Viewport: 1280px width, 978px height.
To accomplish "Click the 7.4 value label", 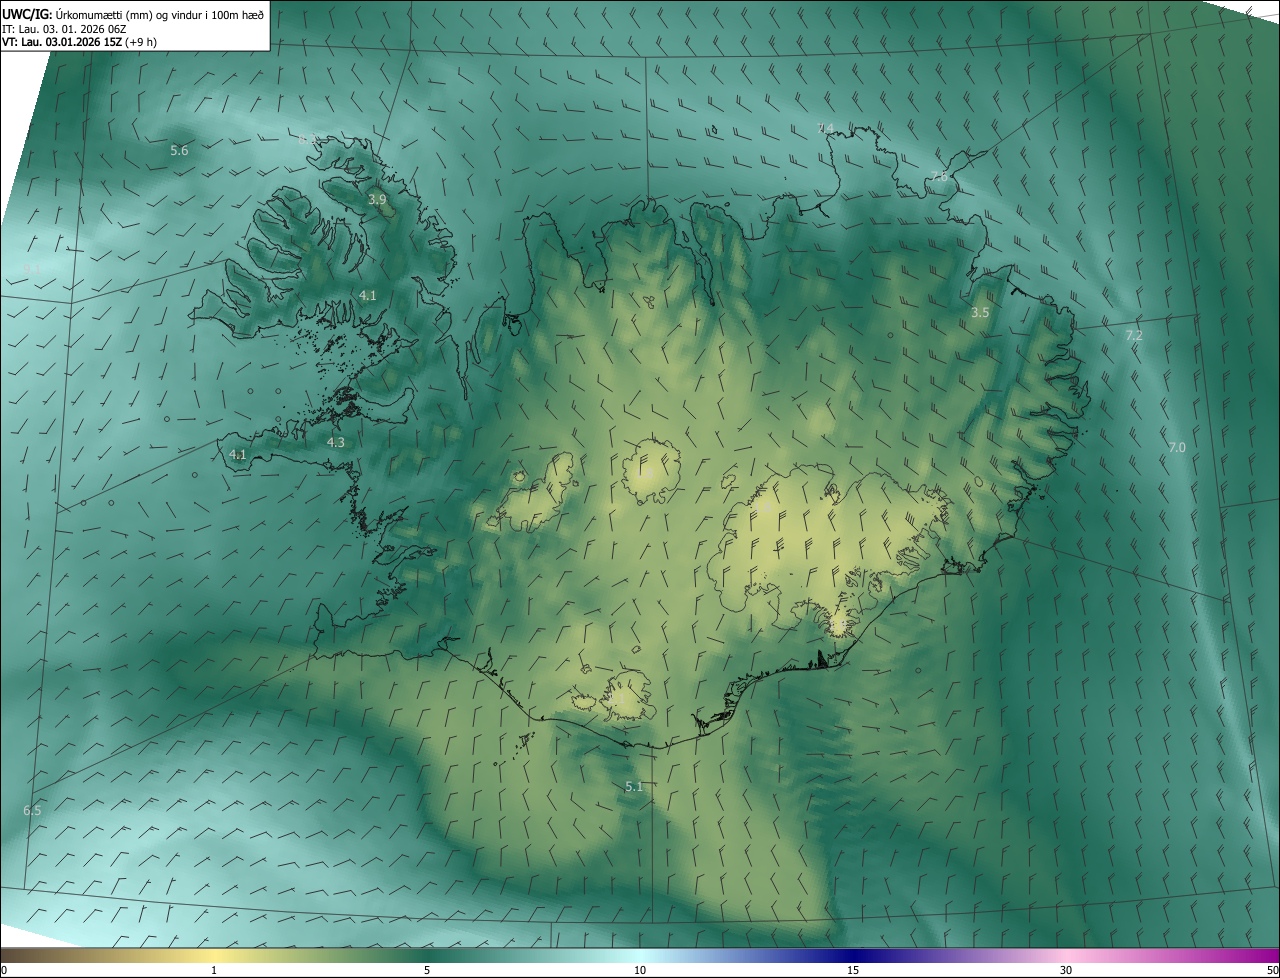I will (x=825, y=127).
